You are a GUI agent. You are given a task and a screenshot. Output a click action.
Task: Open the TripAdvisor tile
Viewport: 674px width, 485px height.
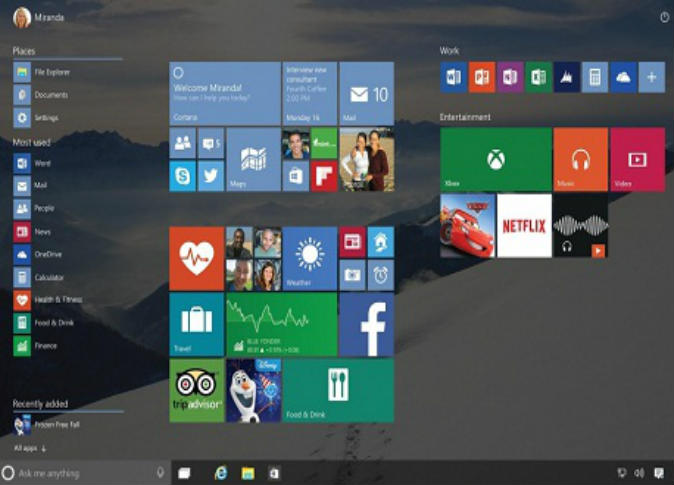(x=196, y=390)
